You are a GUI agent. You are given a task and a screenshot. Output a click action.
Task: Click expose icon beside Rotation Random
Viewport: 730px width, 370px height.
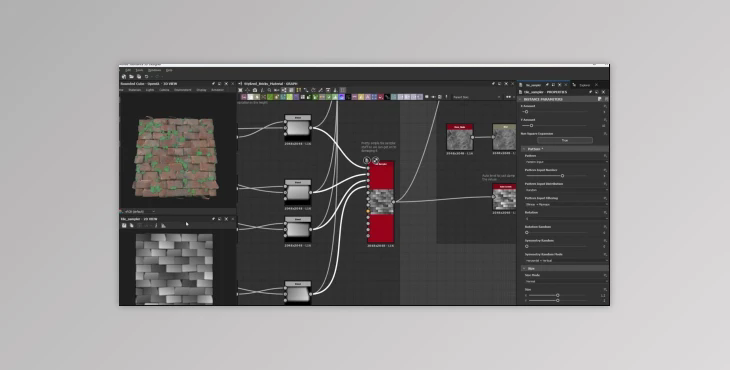click(605, 227)
